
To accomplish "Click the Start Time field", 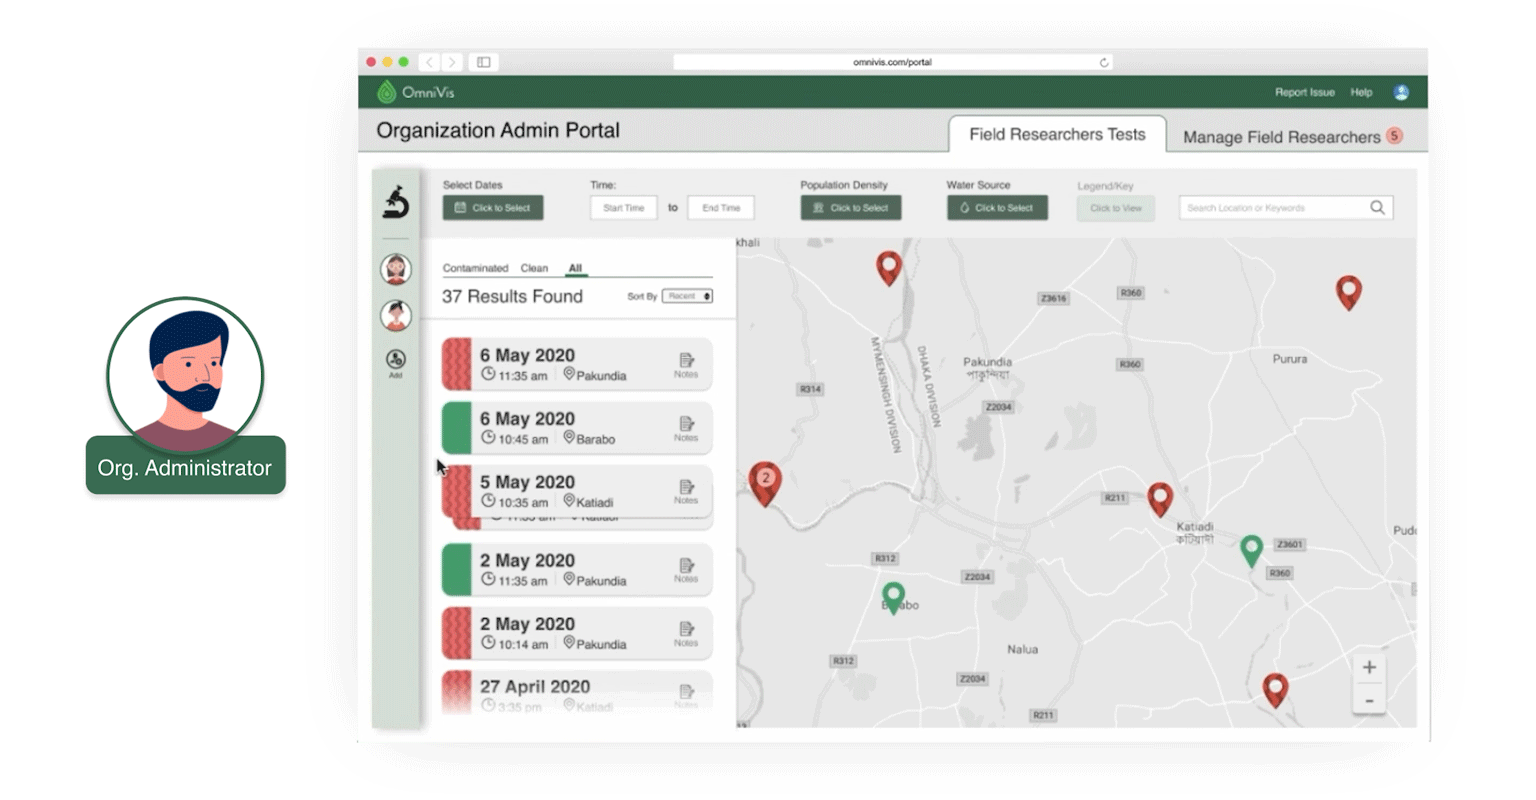I will tap(623, 208).
